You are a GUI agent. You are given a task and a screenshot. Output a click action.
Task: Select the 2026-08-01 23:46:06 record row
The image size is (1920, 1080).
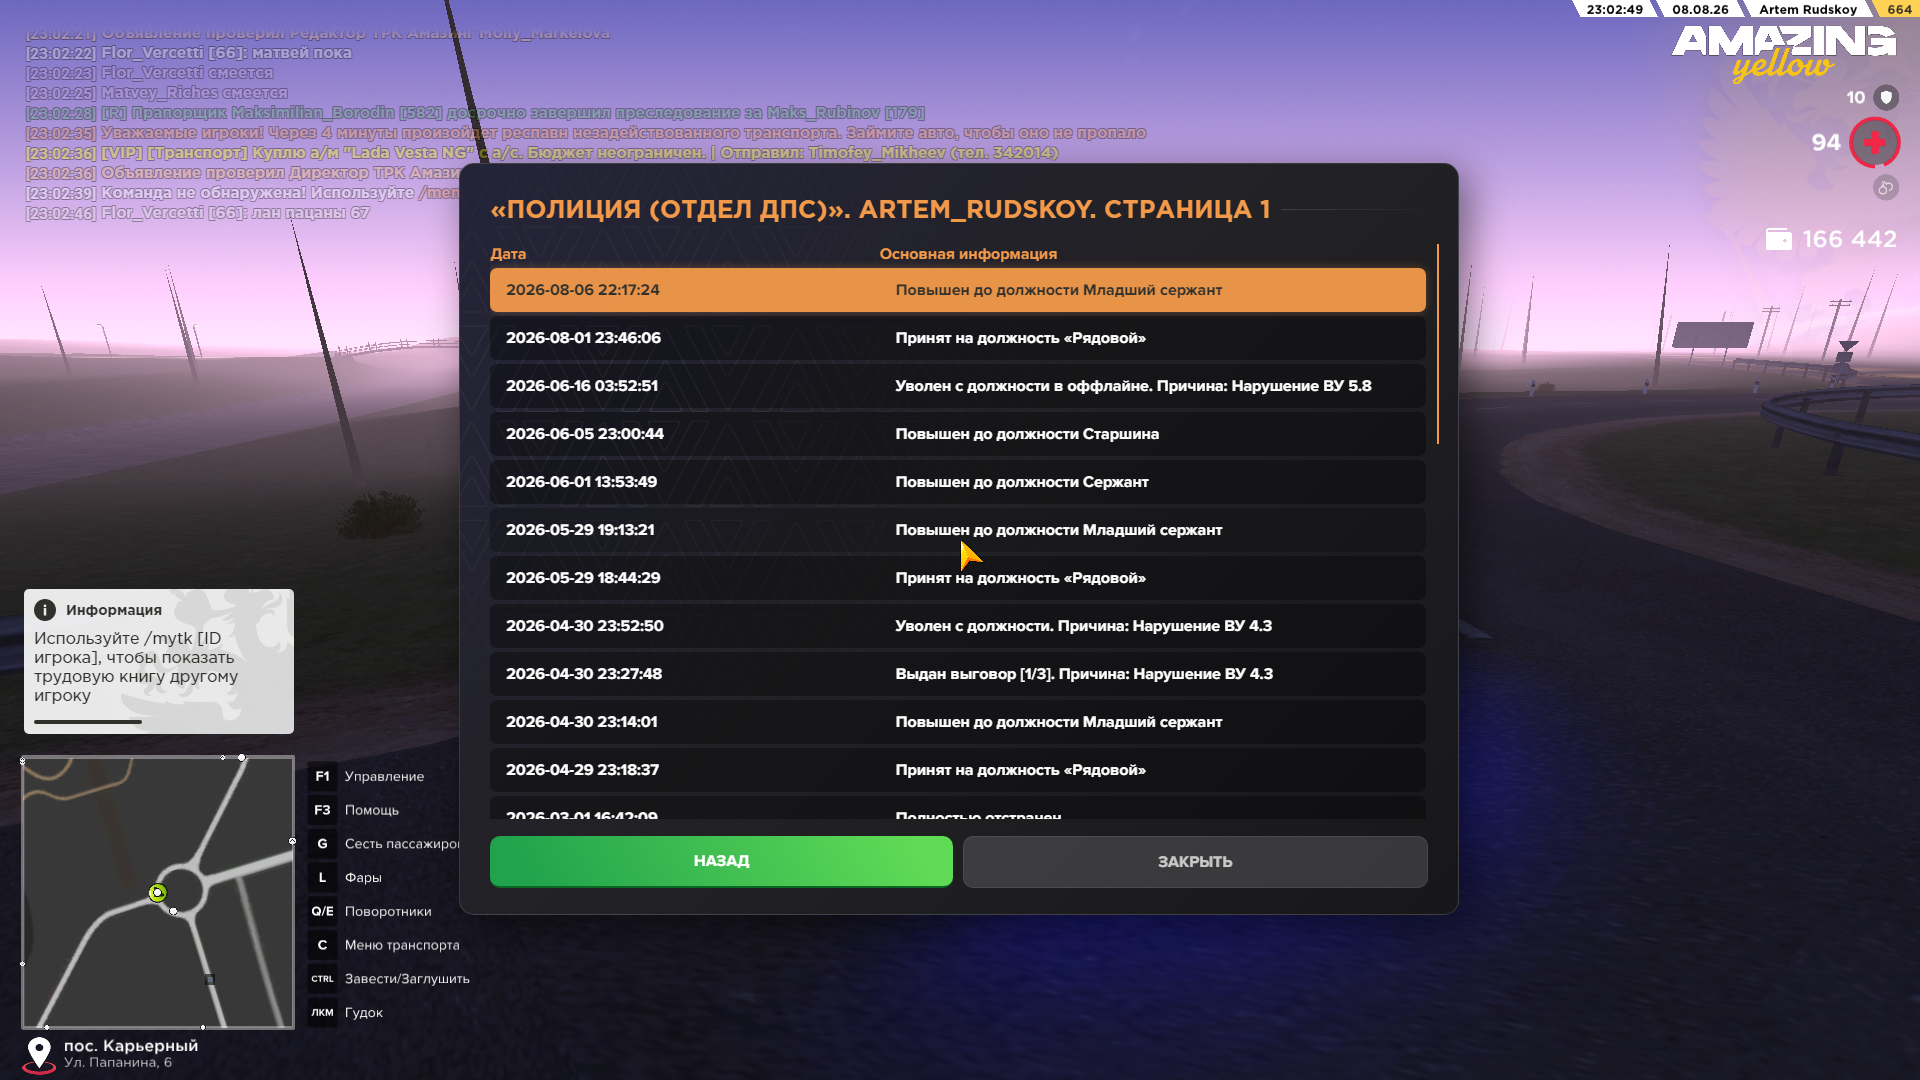click(957, 338)
